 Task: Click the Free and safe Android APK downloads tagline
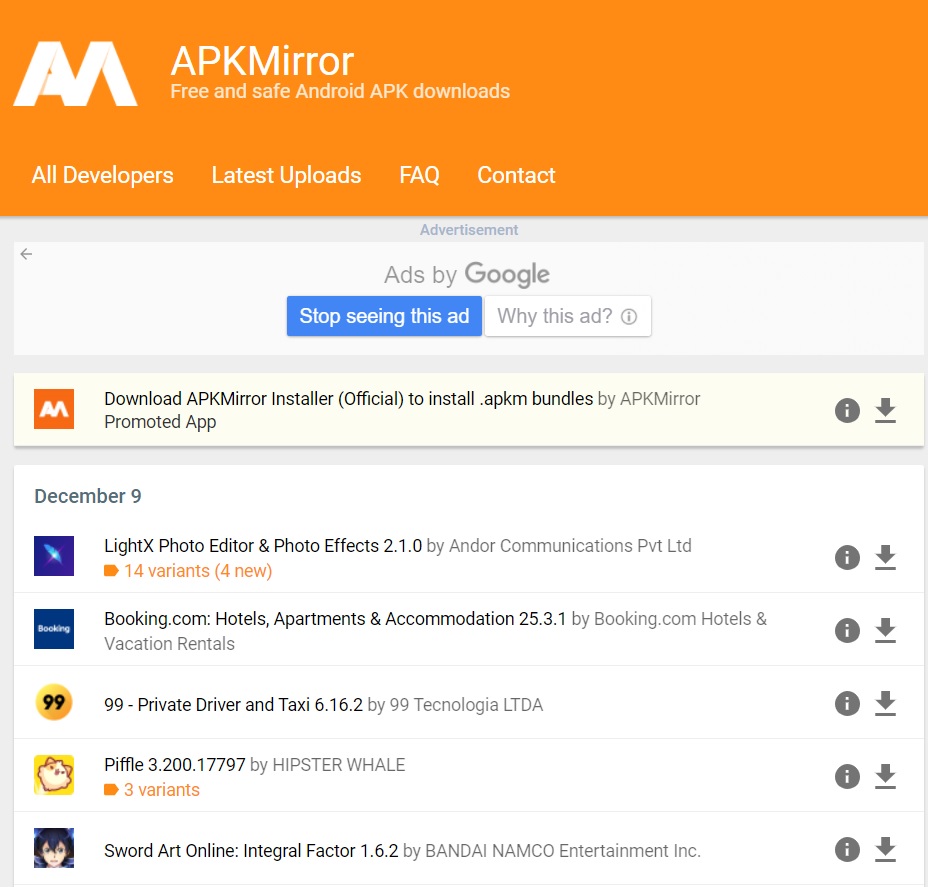[340, 91]
